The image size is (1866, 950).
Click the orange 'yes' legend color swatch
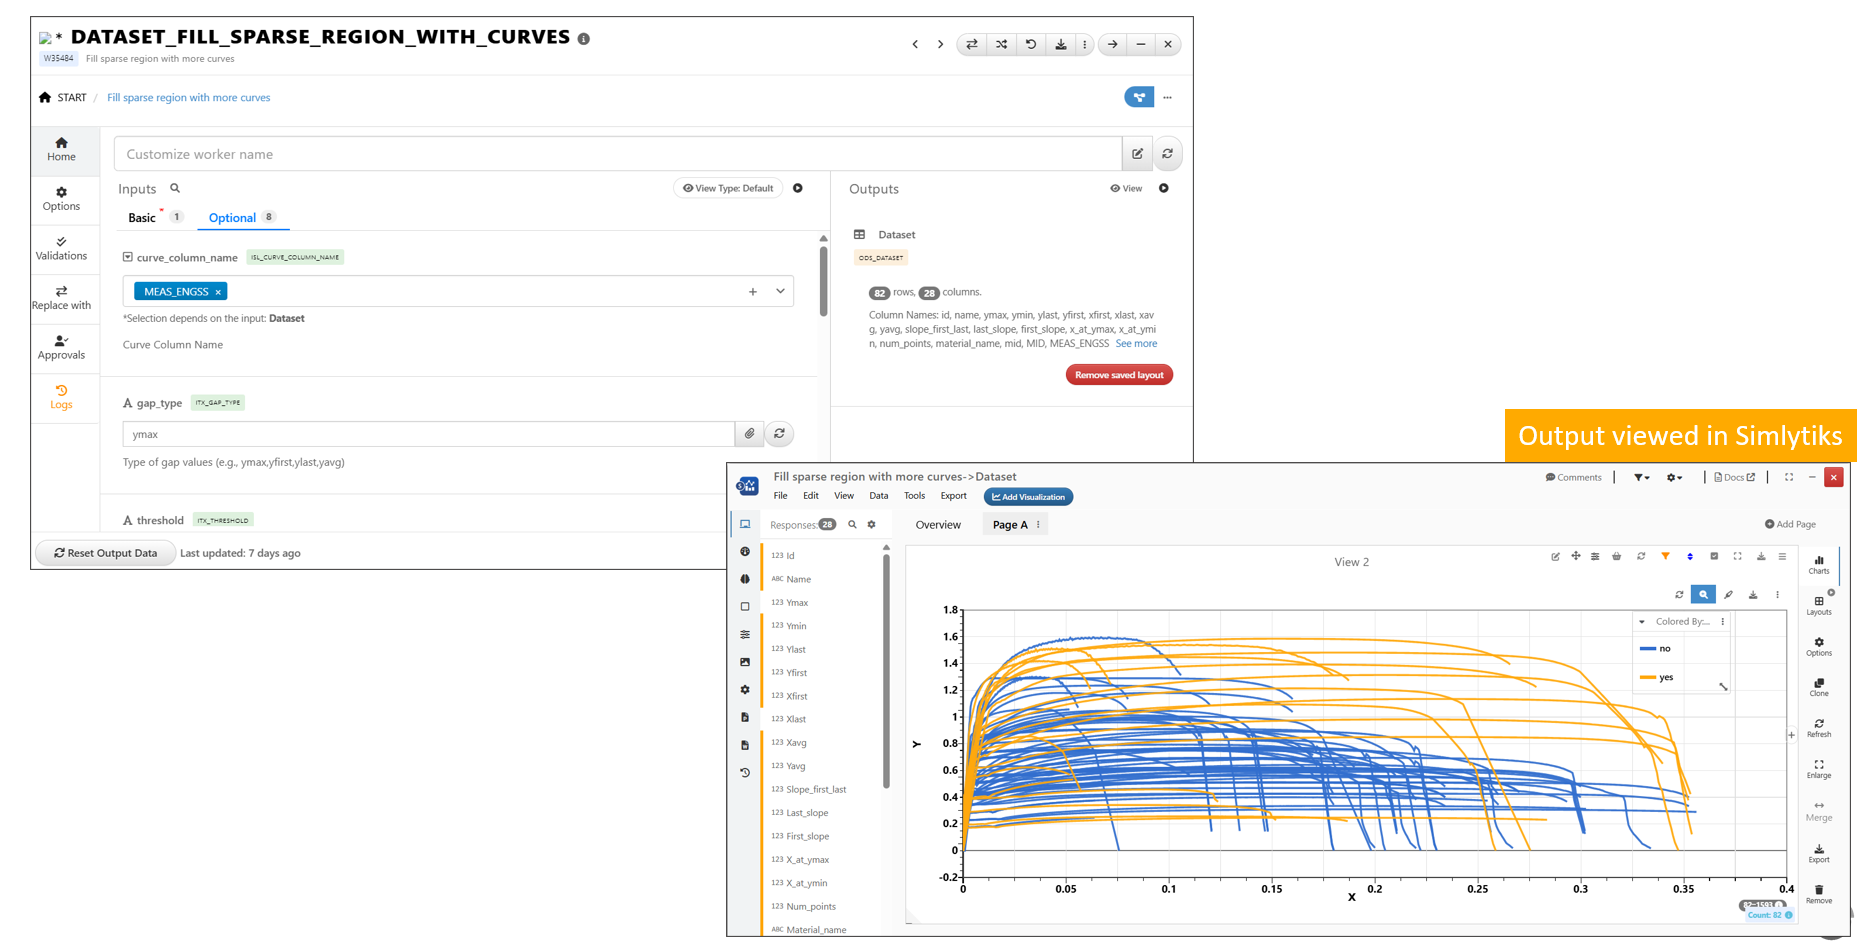(x=1647, y=677)
